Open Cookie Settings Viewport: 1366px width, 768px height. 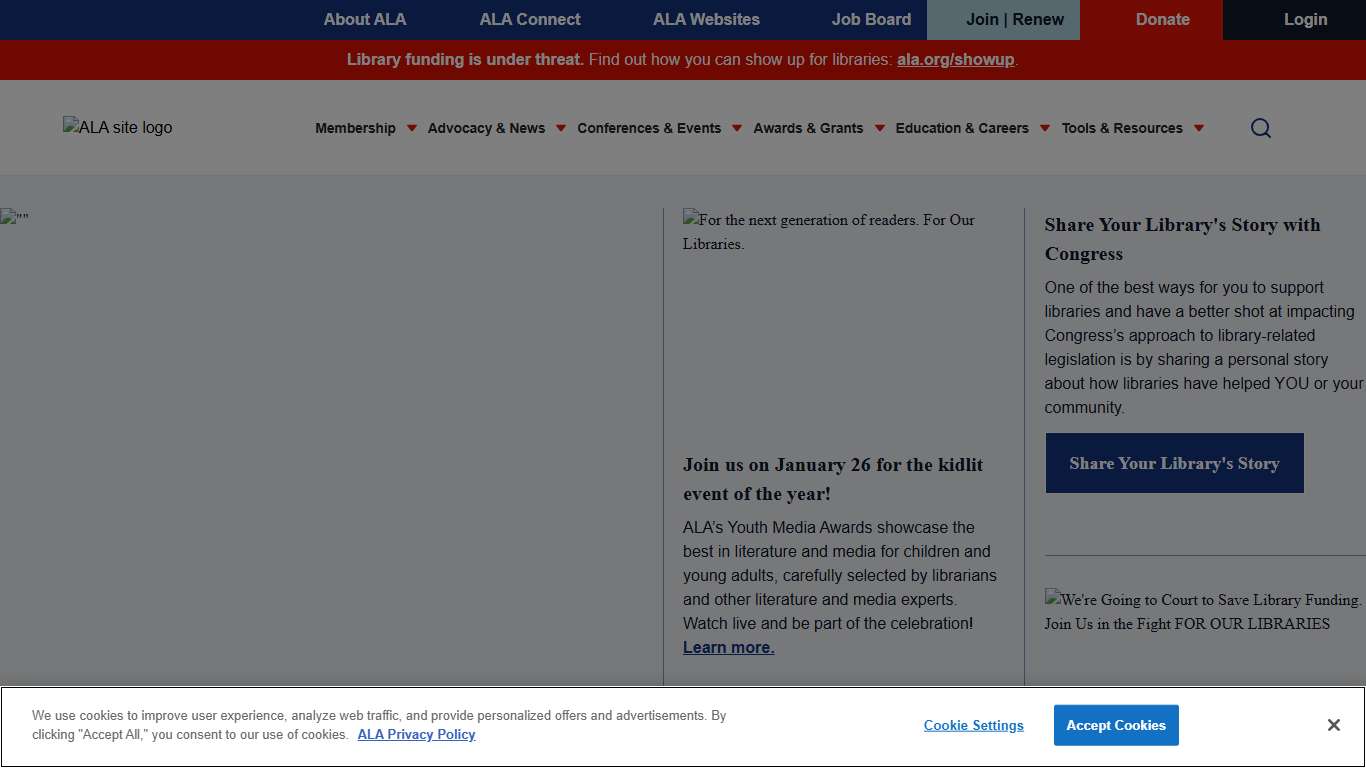click(973, 725)
